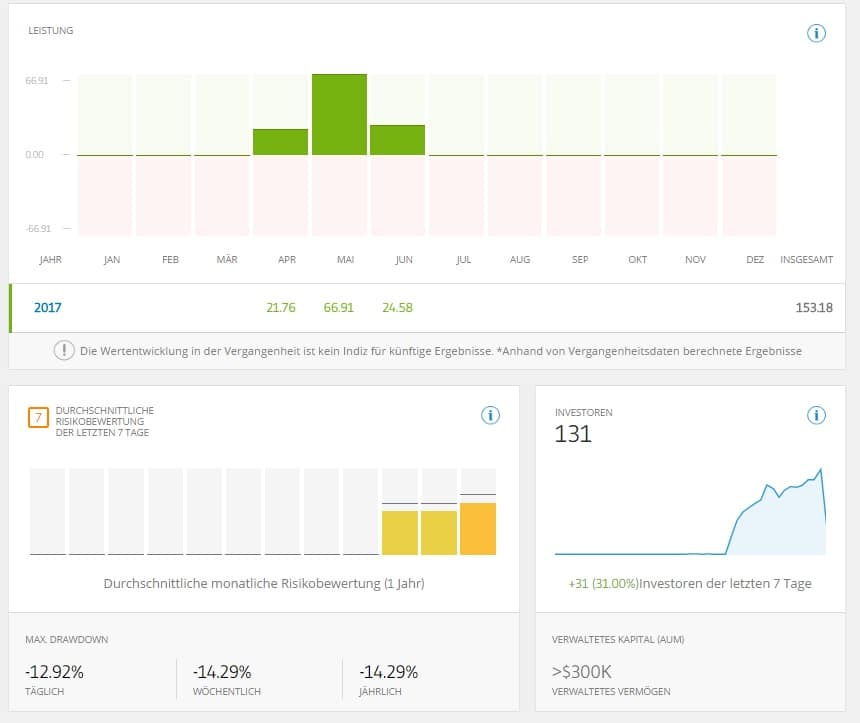Click the orange risk score 7 badge

tap(38, 418)
